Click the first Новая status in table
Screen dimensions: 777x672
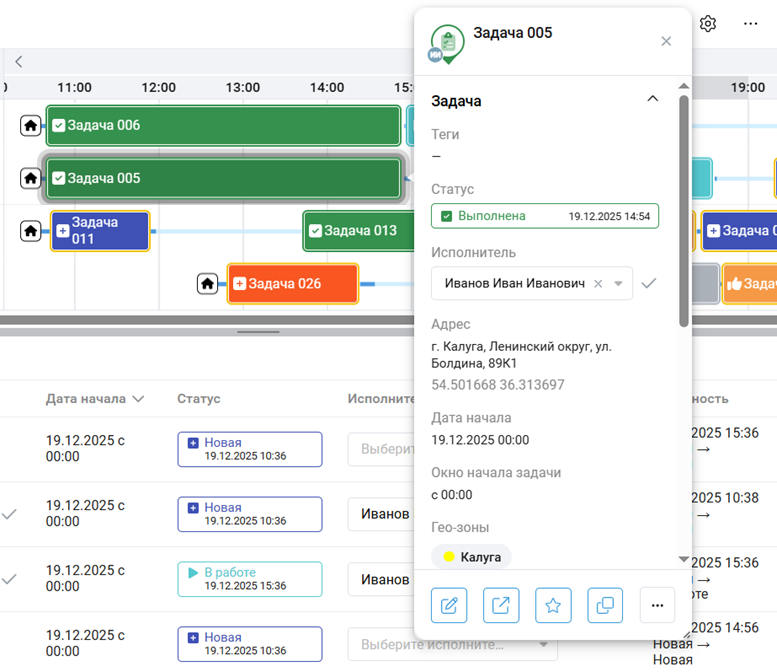pyautogui.click(x=250, y=449)
